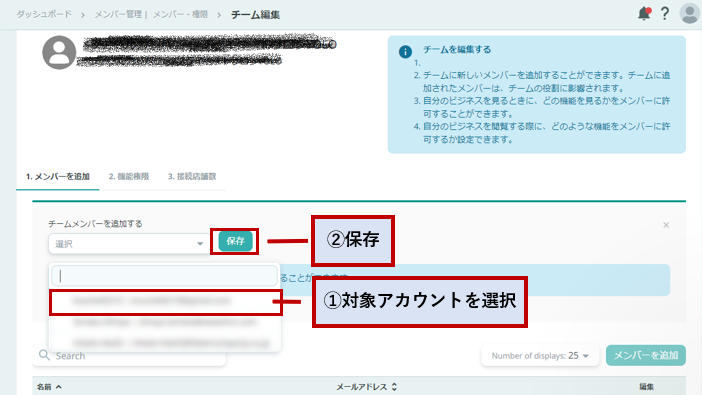The width and height of the screenshot is (702, 395).
Task: Click the team profile avatar image
Action: coord(59,52)
